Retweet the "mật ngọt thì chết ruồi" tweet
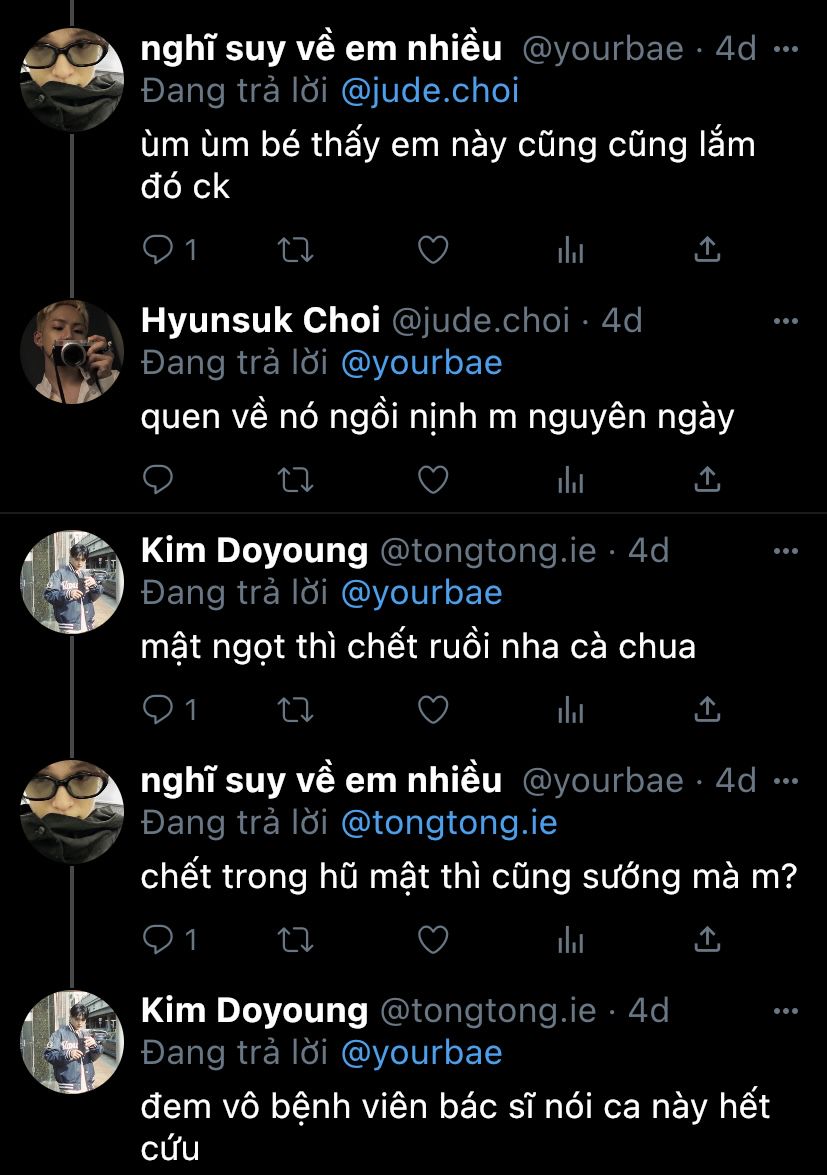This screenshot has height=1175, width=827. coord(295,710)
